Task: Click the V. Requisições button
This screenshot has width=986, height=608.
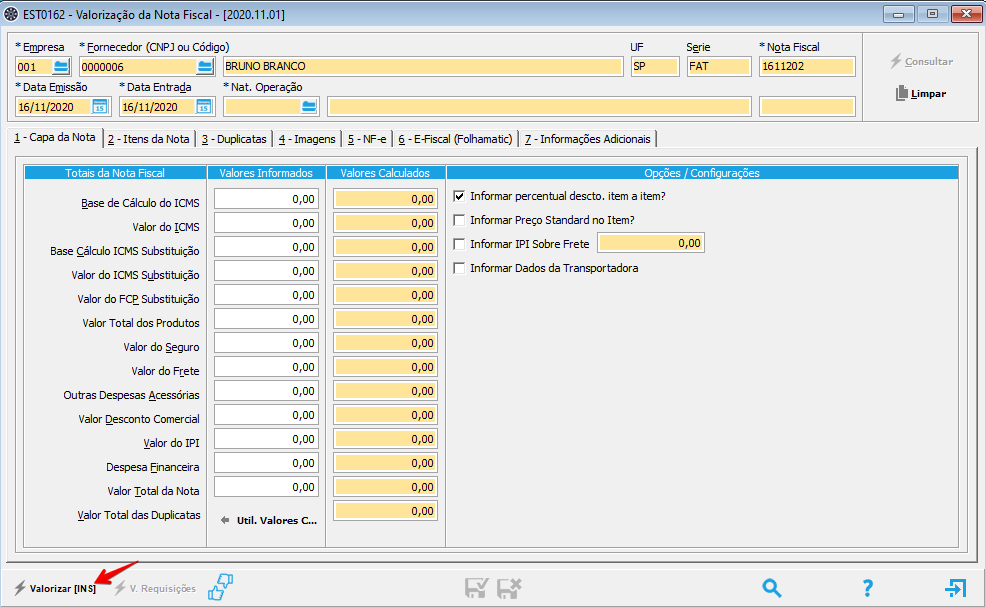Action: [155, 589]
